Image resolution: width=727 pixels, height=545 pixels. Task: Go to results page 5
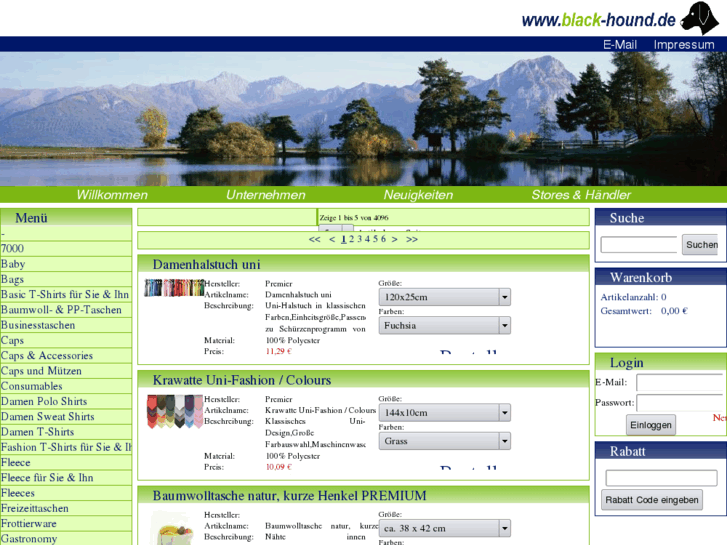375,239
